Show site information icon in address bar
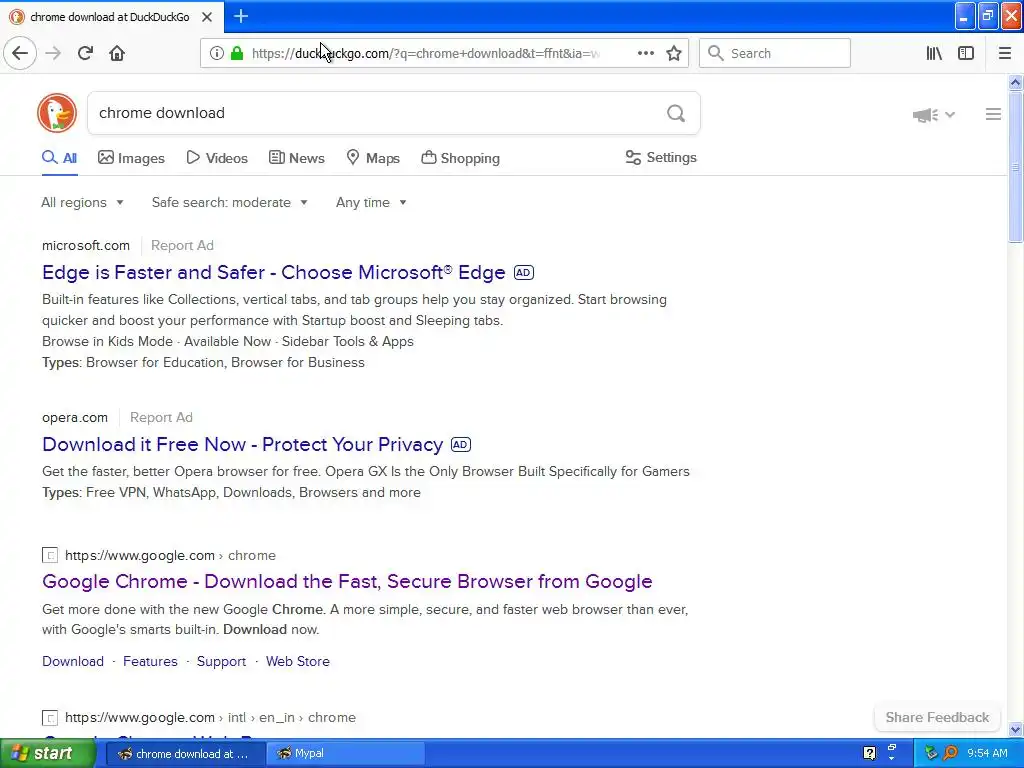The image size is (1024, 768). coord(217,54)
